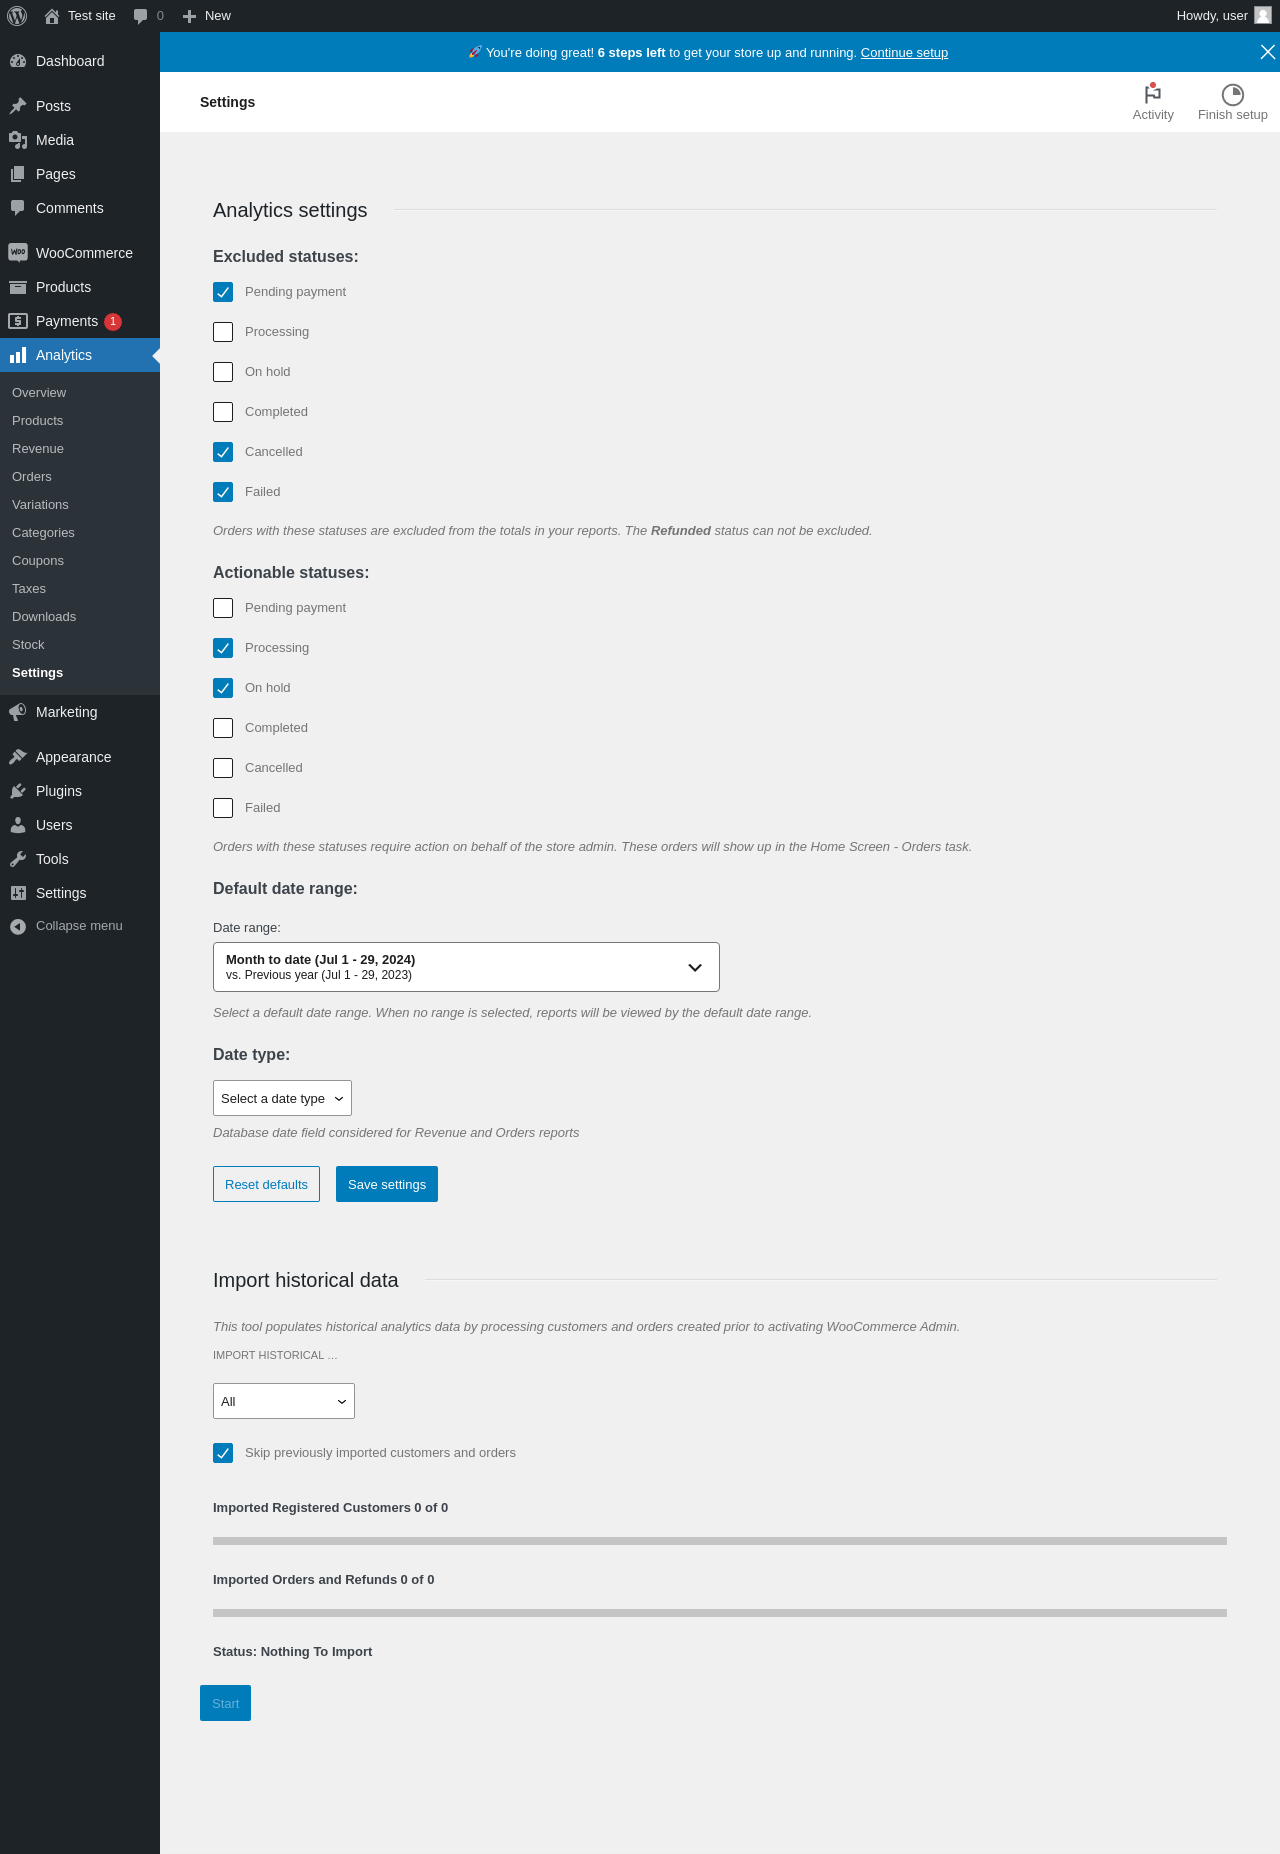Check Processing under Excluded statuses
This screenshot has width=1280, height=1854.
[223, 332]
